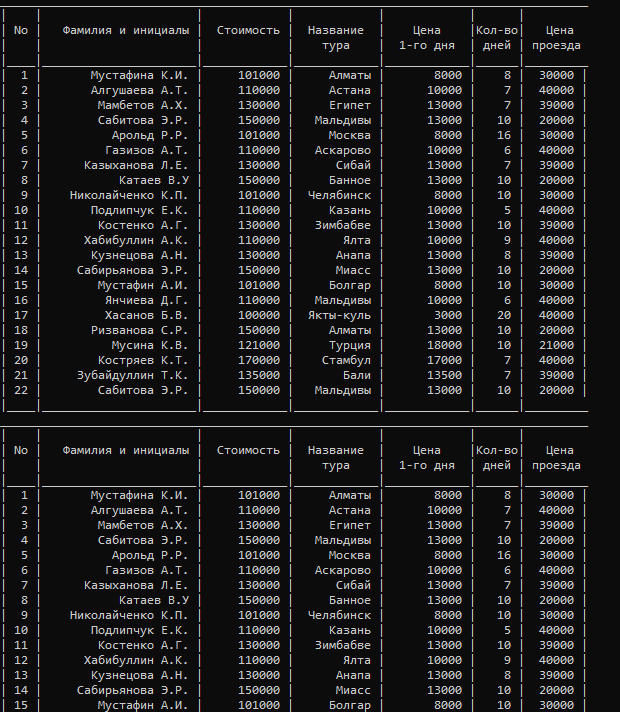
Task: Click Стоимость header in the first table
Action: 248,30
